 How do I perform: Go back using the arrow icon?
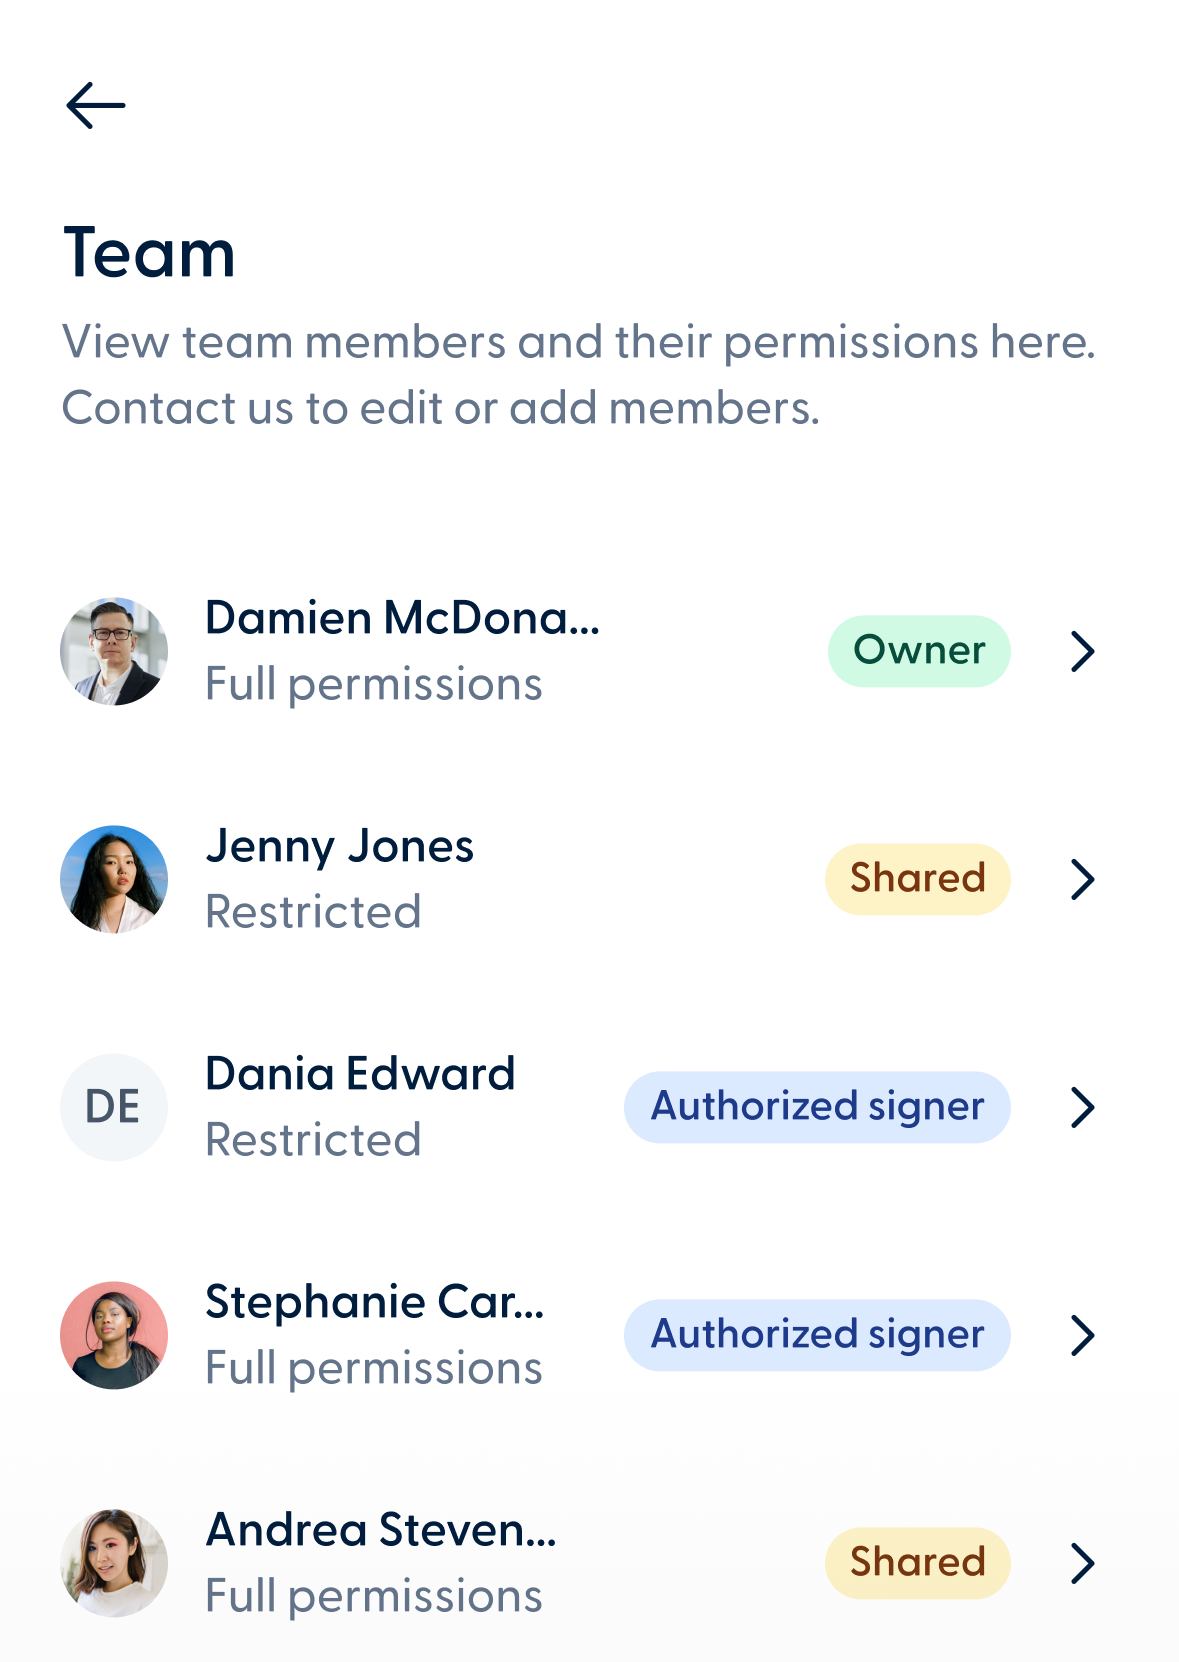96,106
